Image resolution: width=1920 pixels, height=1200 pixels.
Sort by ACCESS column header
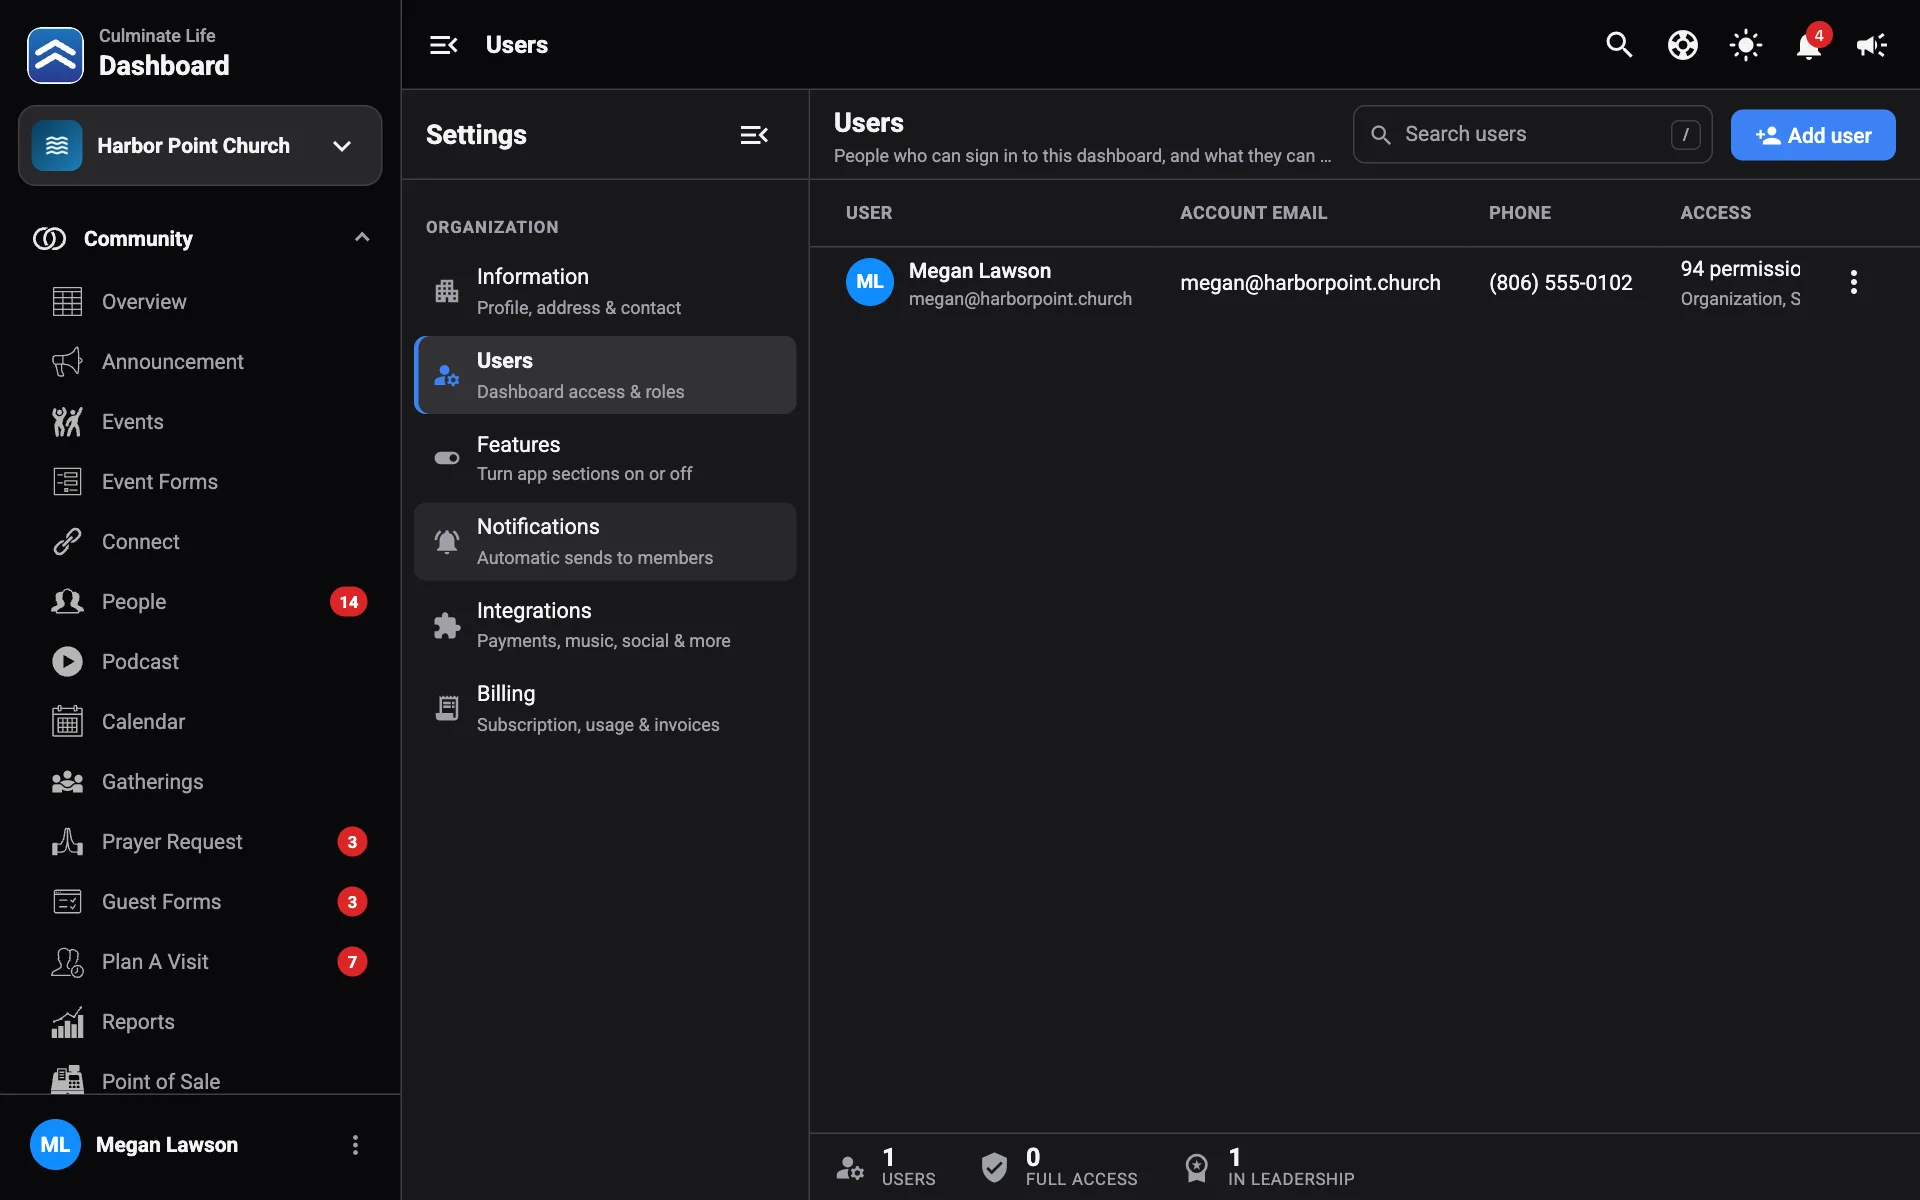click(x=1715, y=213)
